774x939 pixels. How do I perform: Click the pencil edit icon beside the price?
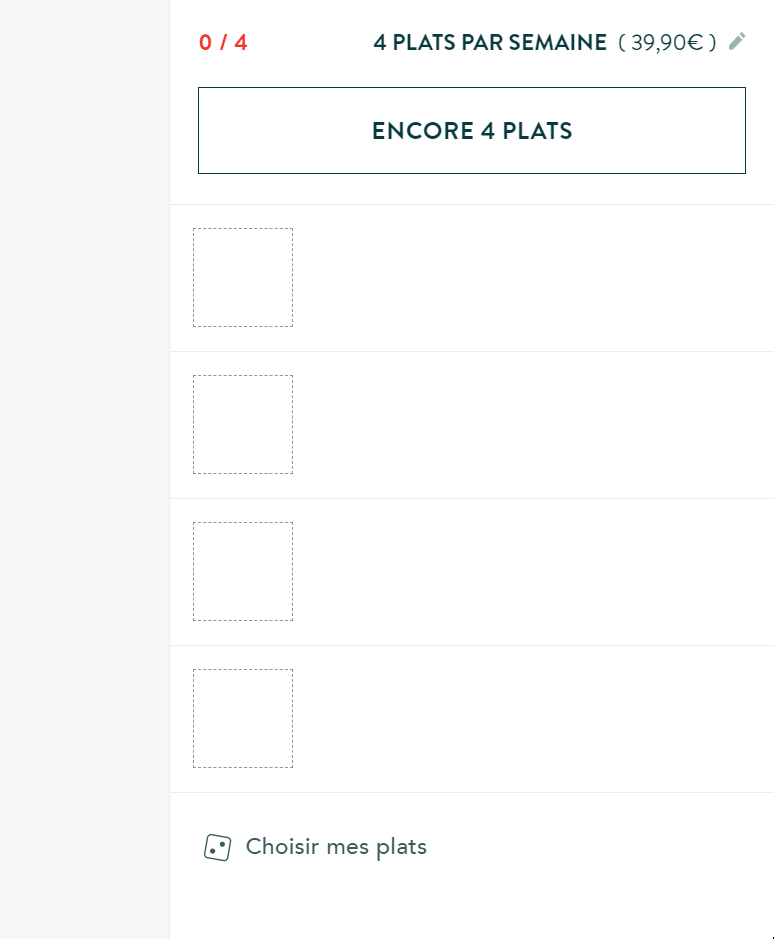(737, 41)
